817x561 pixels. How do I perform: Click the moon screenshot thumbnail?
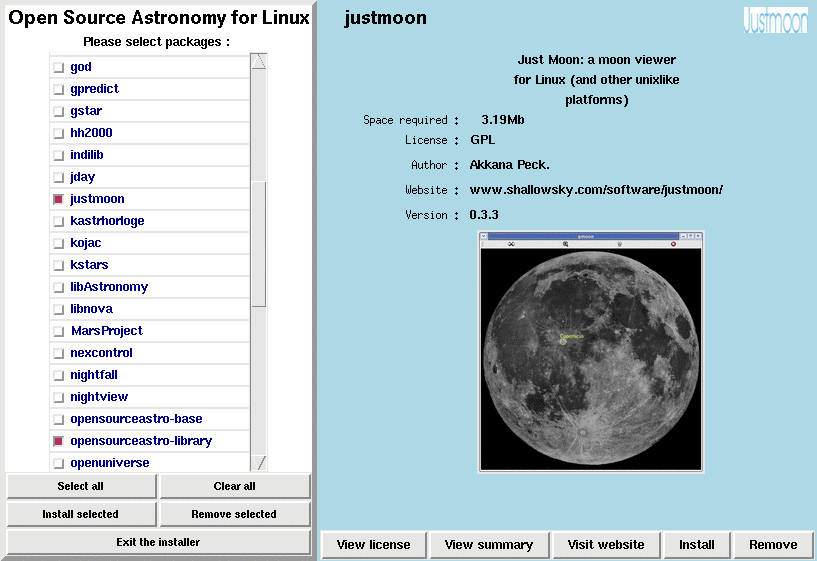click(590, 352)
